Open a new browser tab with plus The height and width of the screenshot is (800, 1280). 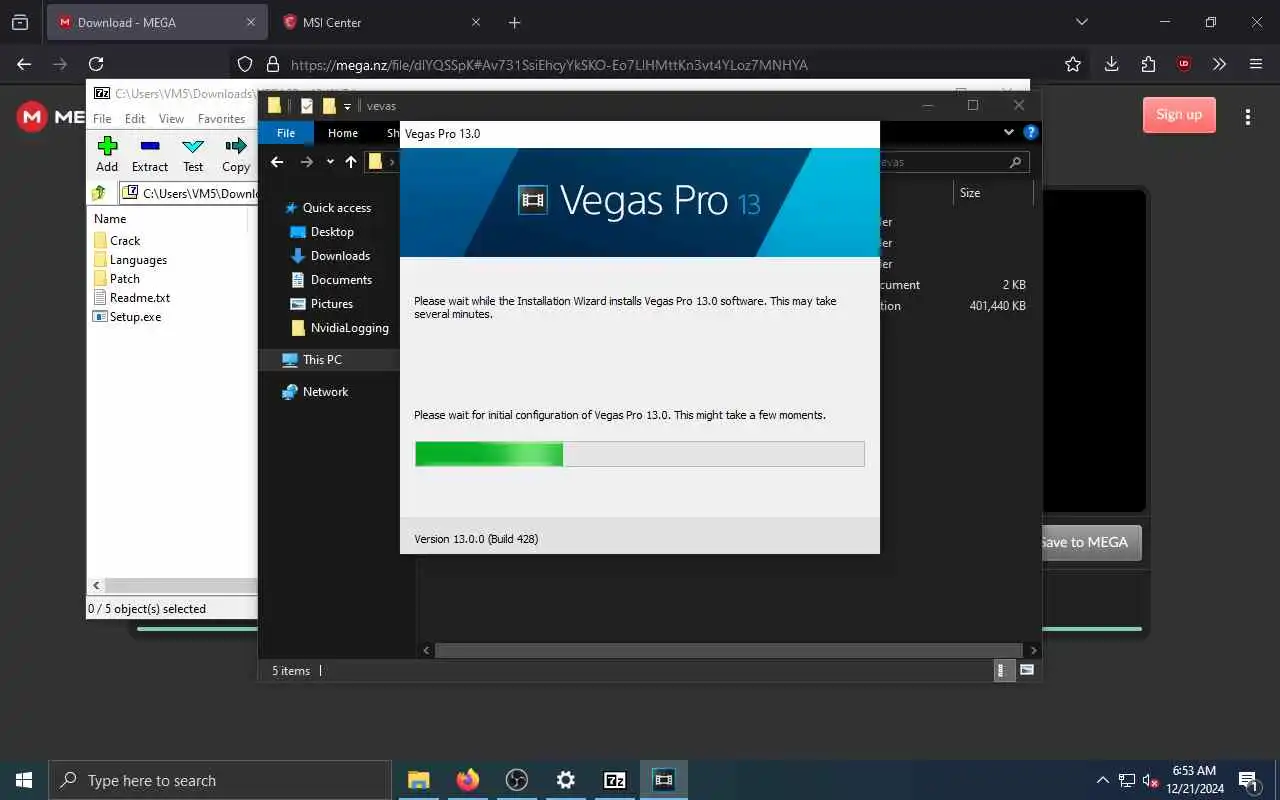click(514, 22)
